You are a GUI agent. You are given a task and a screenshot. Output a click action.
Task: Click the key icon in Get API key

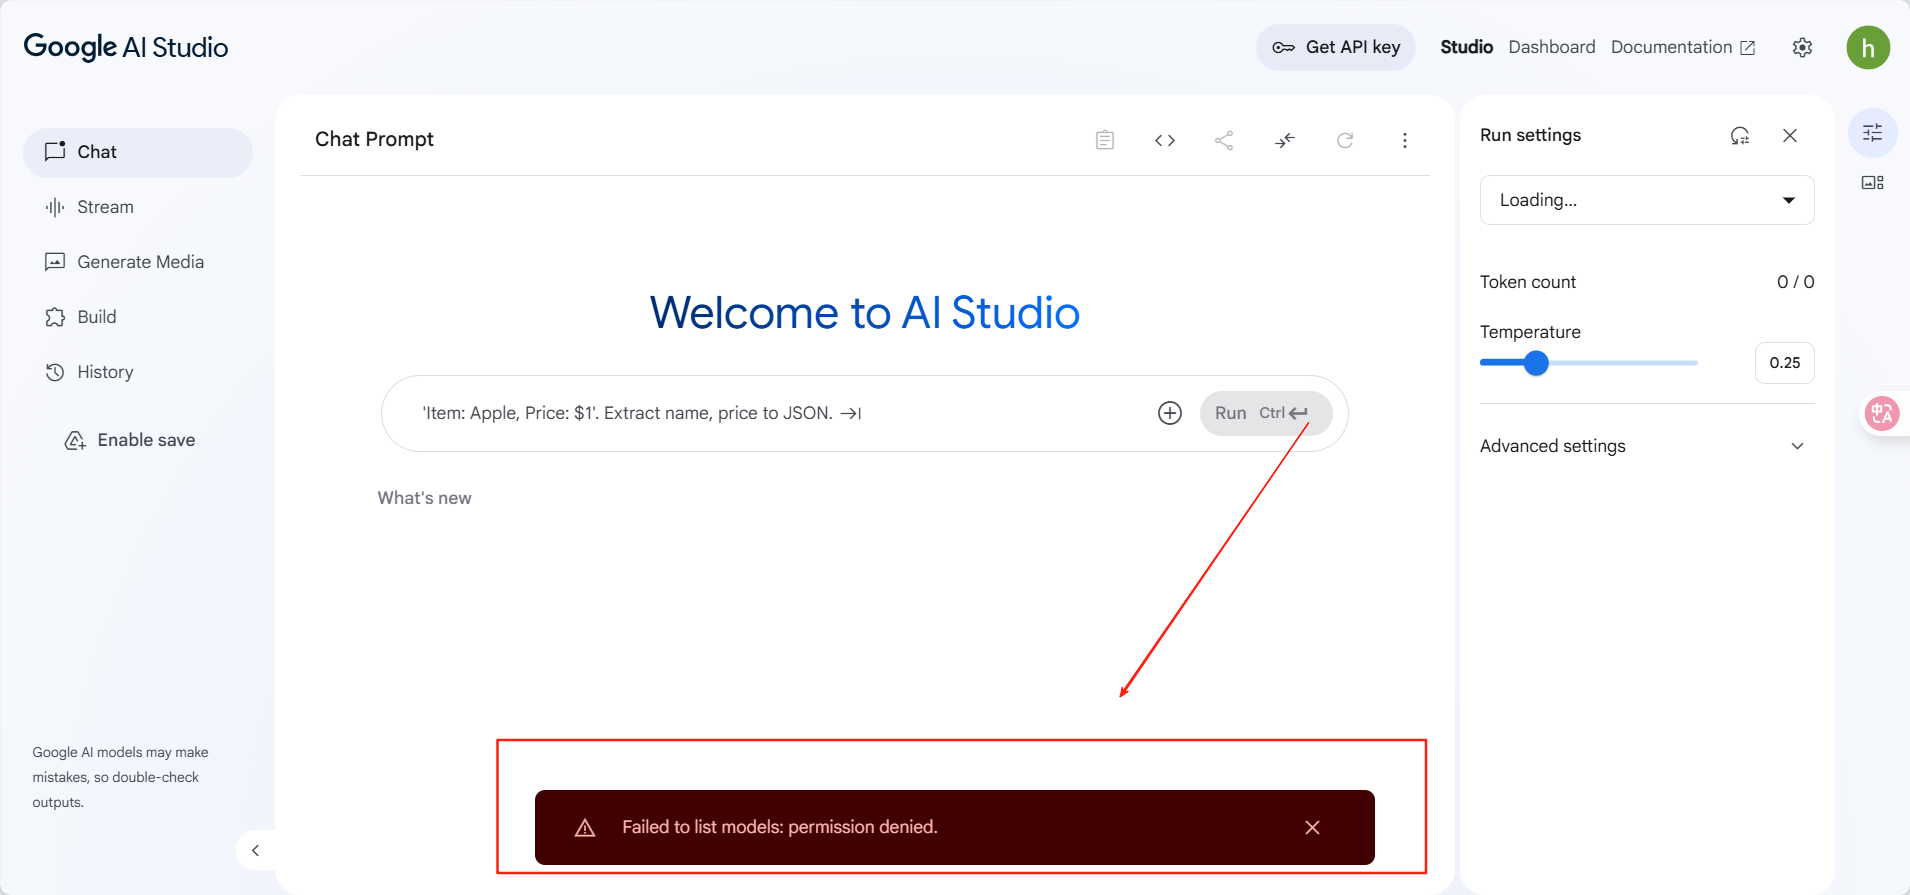[x=1283, y=47]
